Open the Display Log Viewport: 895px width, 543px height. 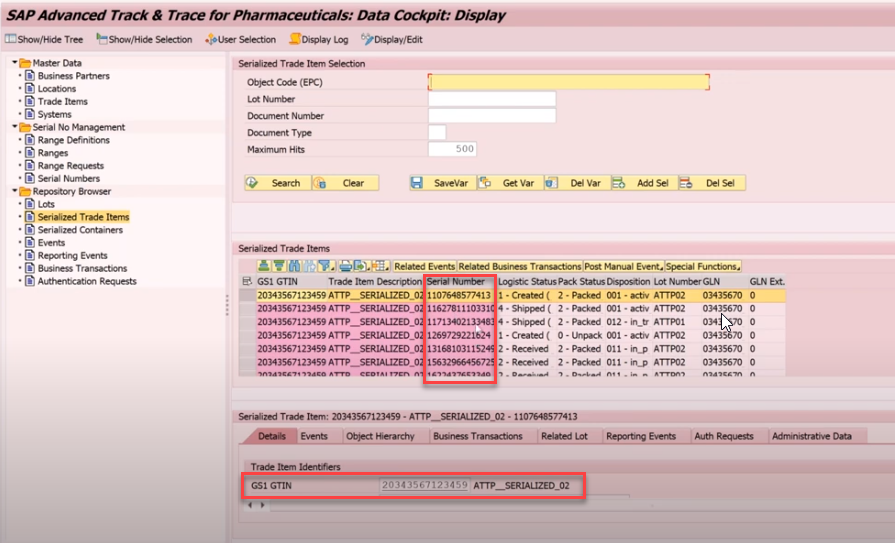(319, 39)
